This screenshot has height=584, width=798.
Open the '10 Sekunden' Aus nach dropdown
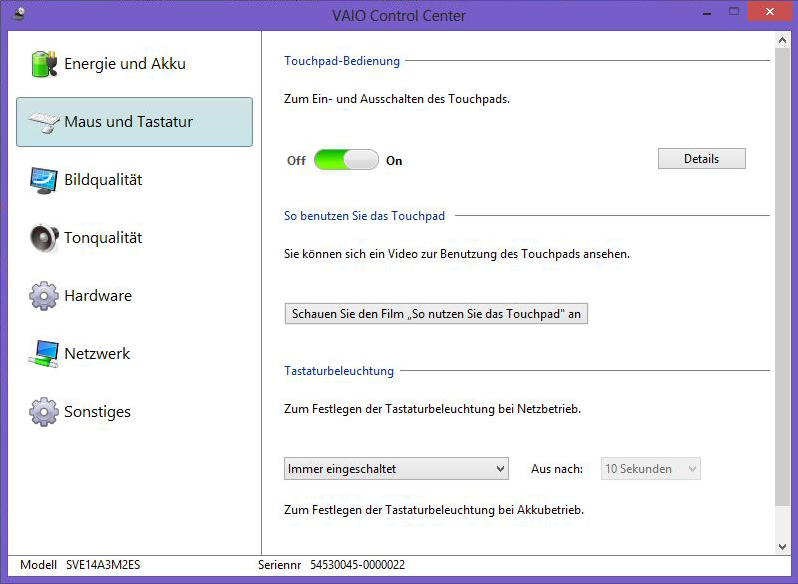pyautogui.click(x=650, y=469)
